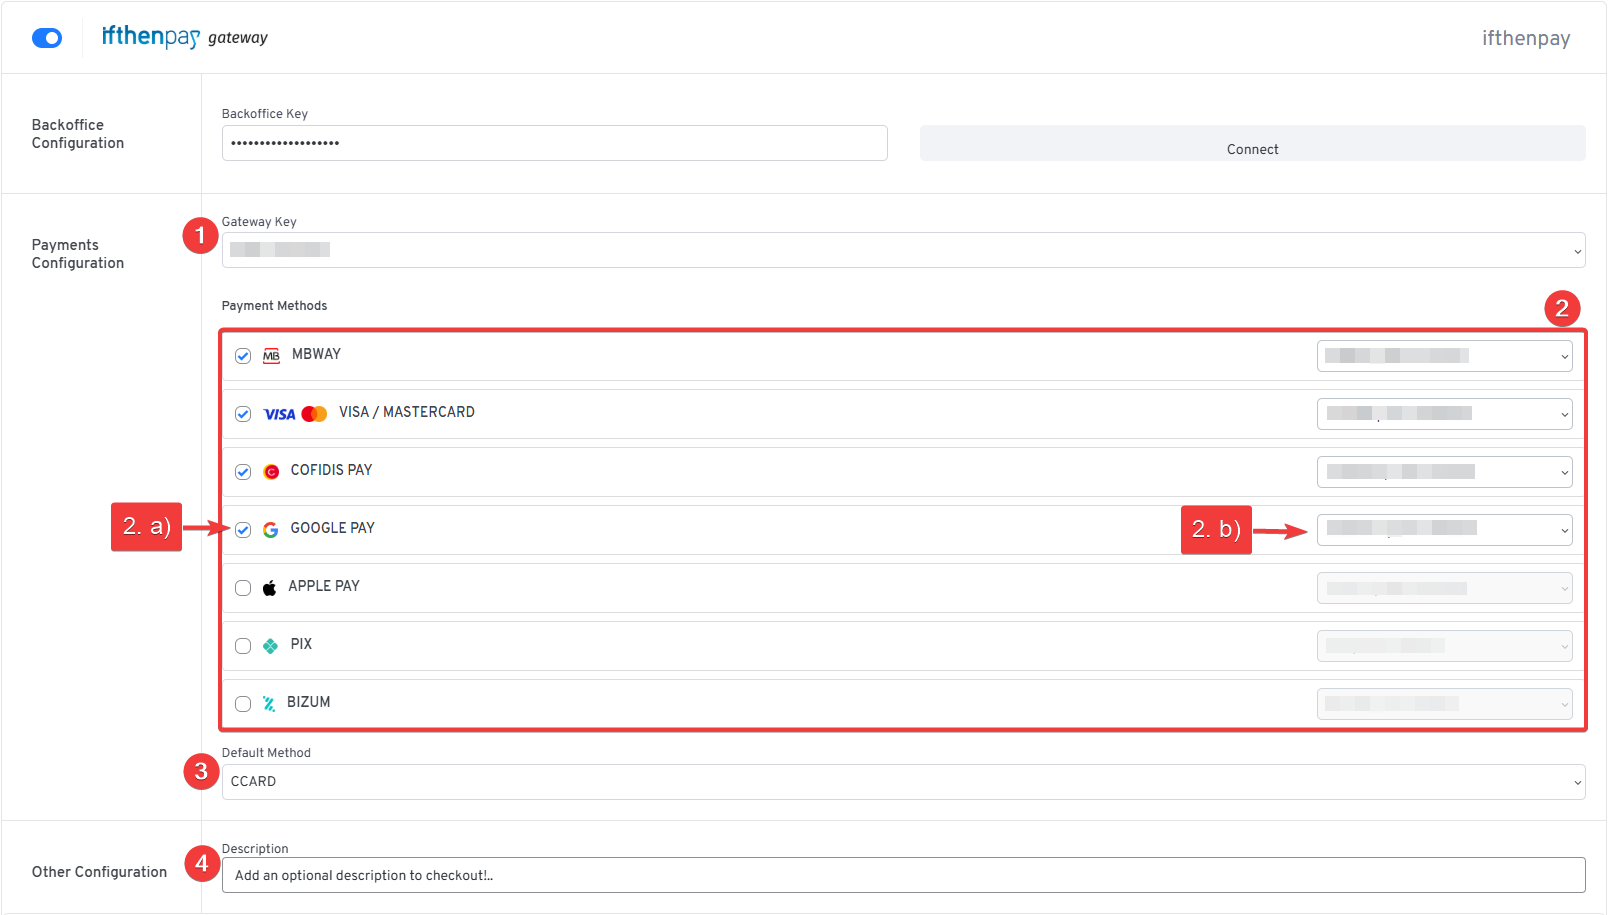Image resolution: width=1608 pixels, height=915 pixels.
Task: Enable the Apple Pay payment method
Action: (242, 588)
